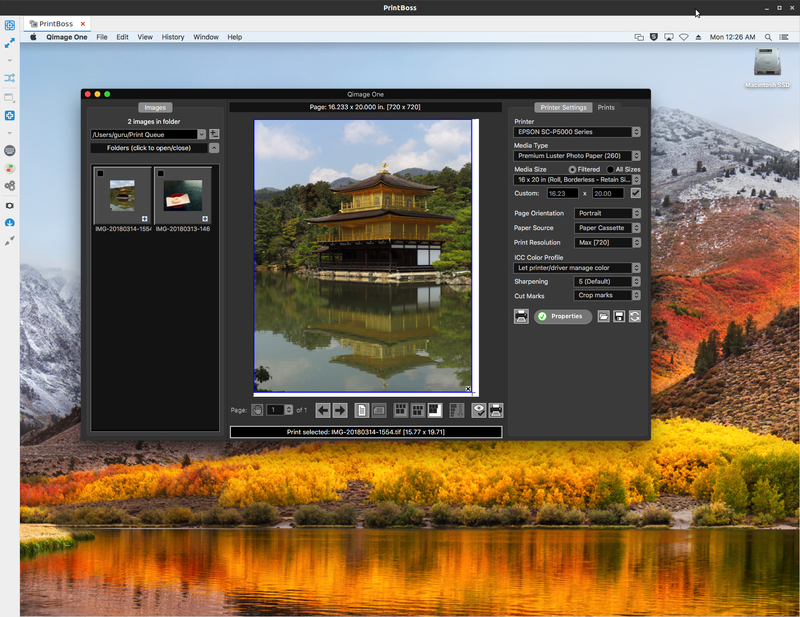Save printer settings with floppy icon
This screenshot has width=800, height=617.
pyautogui.click(x=619, y=316)
